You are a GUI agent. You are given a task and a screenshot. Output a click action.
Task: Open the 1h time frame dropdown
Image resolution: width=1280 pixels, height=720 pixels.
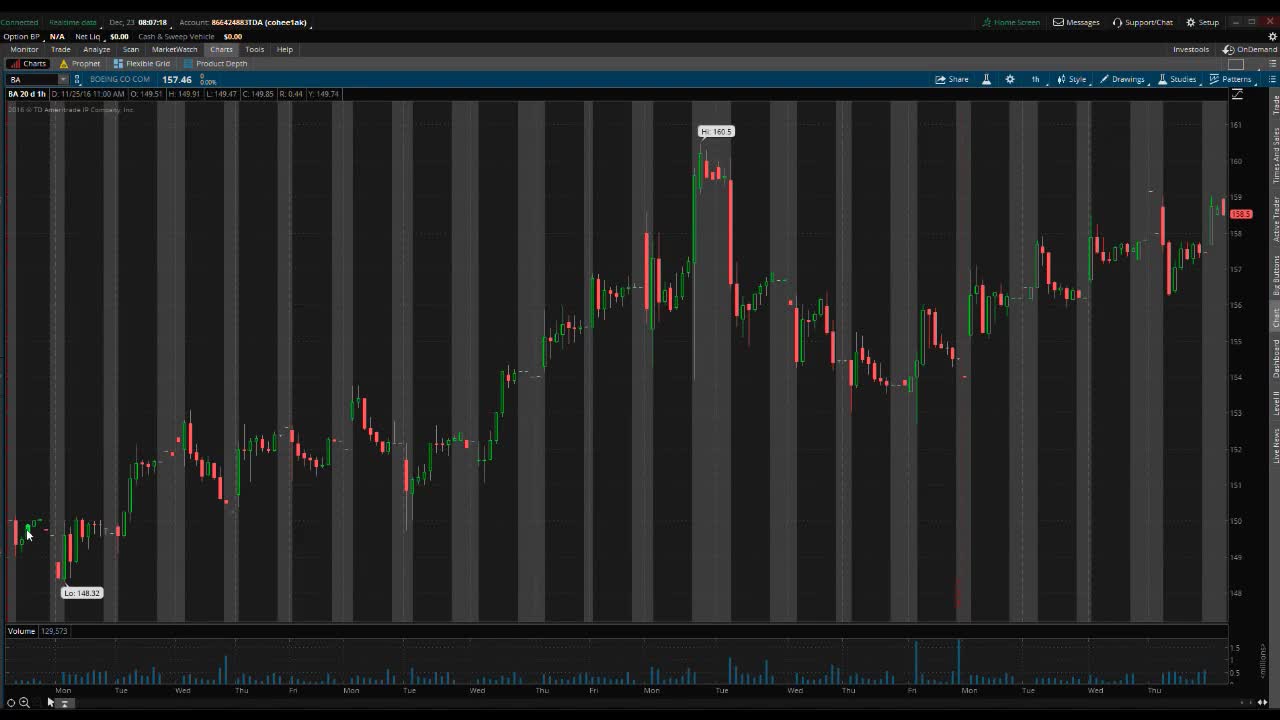click(1035, 79)
